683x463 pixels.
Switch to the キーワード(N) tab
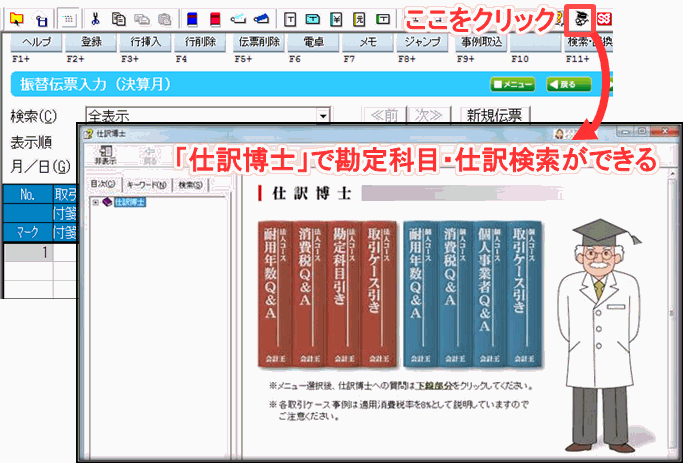(x=146, y=185)
